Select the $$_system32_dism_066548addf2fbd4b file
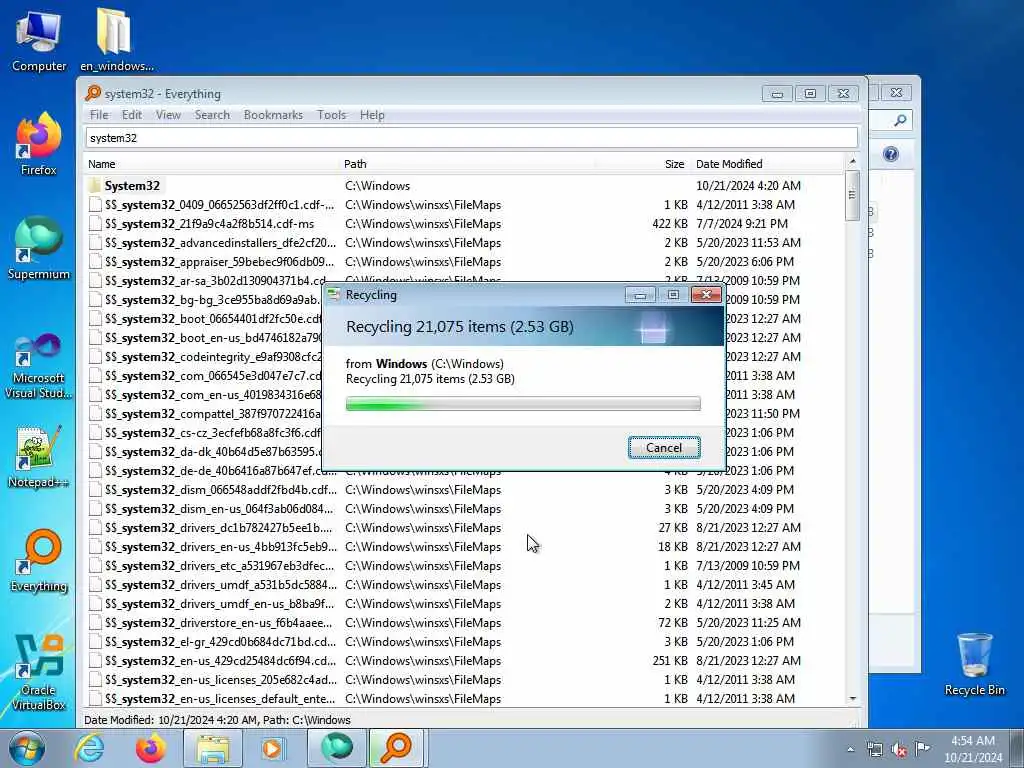1024x768 pixels. point(464,489)
